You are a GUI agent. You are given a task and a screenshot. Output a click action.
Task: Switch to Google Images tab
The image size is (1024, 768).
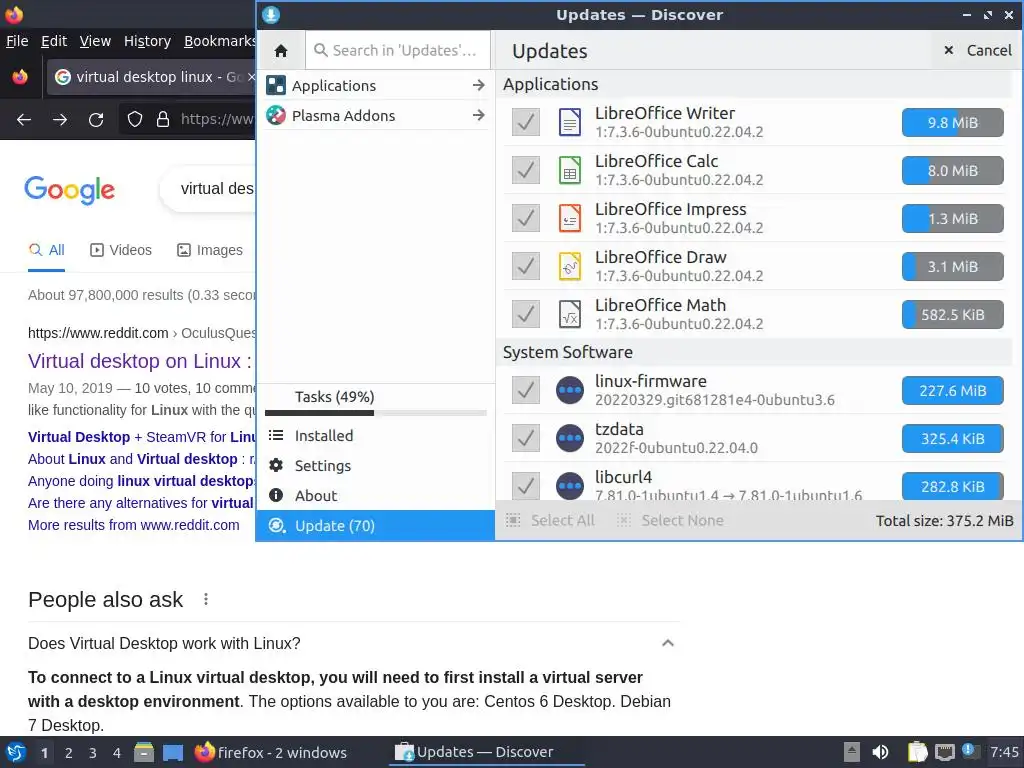tap(210, 250)
